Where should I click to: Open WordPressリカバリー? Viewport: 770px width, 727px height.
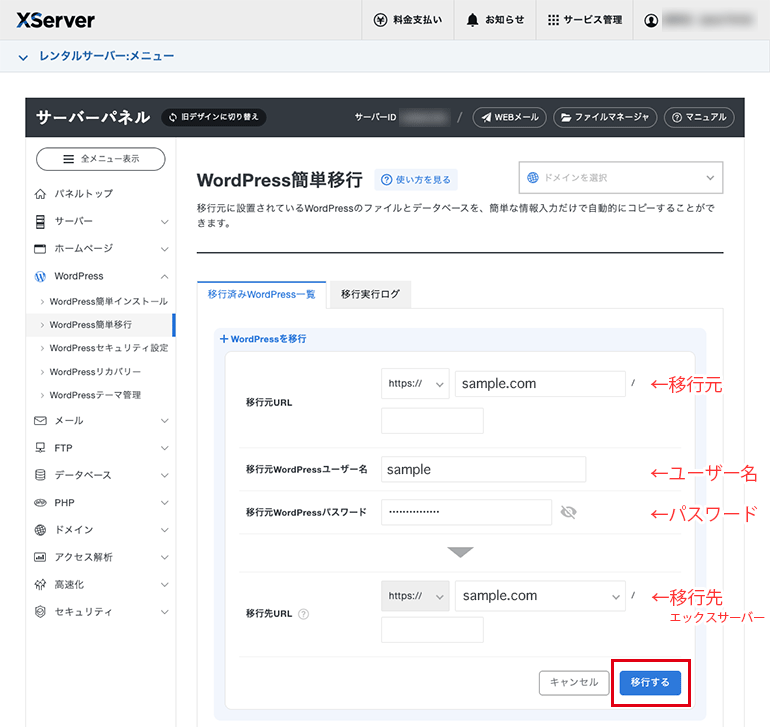pyautogui.click(x=95, y=372)
